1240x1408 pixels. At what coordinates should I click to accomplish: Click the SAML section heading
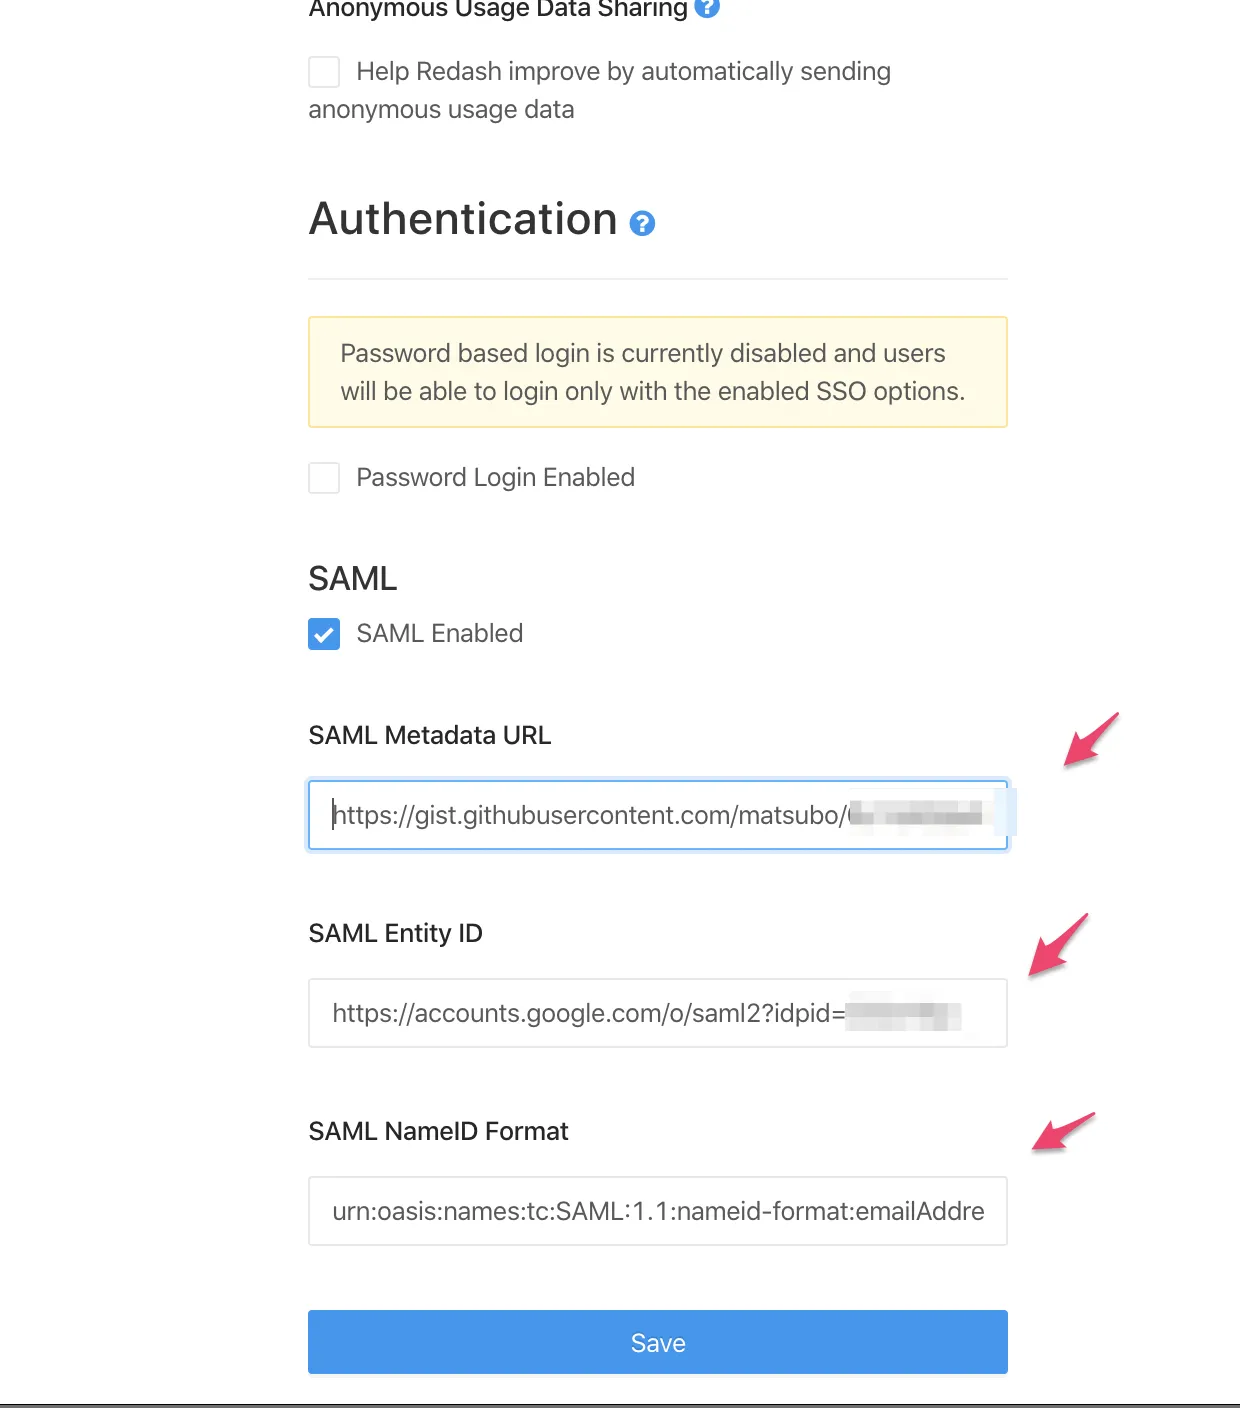tap(353, 579)
